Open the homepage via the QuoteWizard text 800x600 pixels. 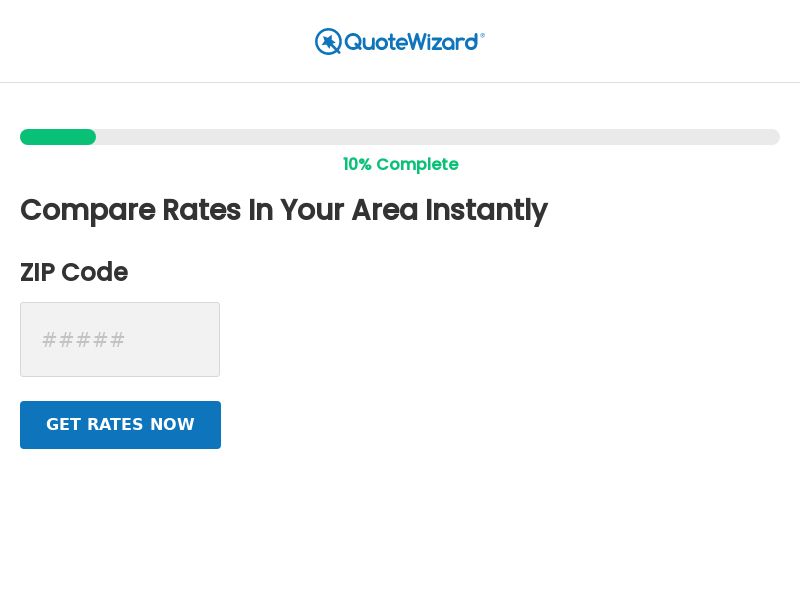412,41
